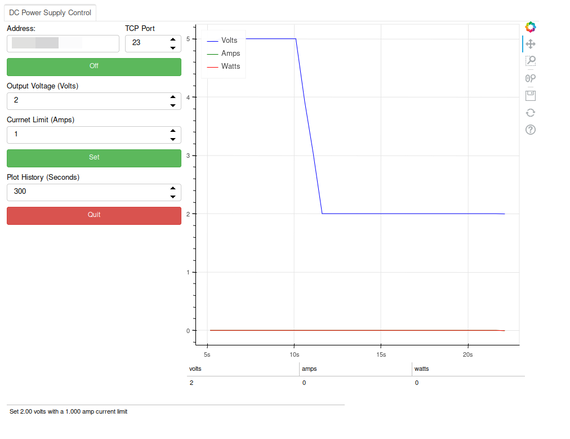Open the Bokeh logo link
Viewport: 570px width, 439px height.
(x=530, y=27)
